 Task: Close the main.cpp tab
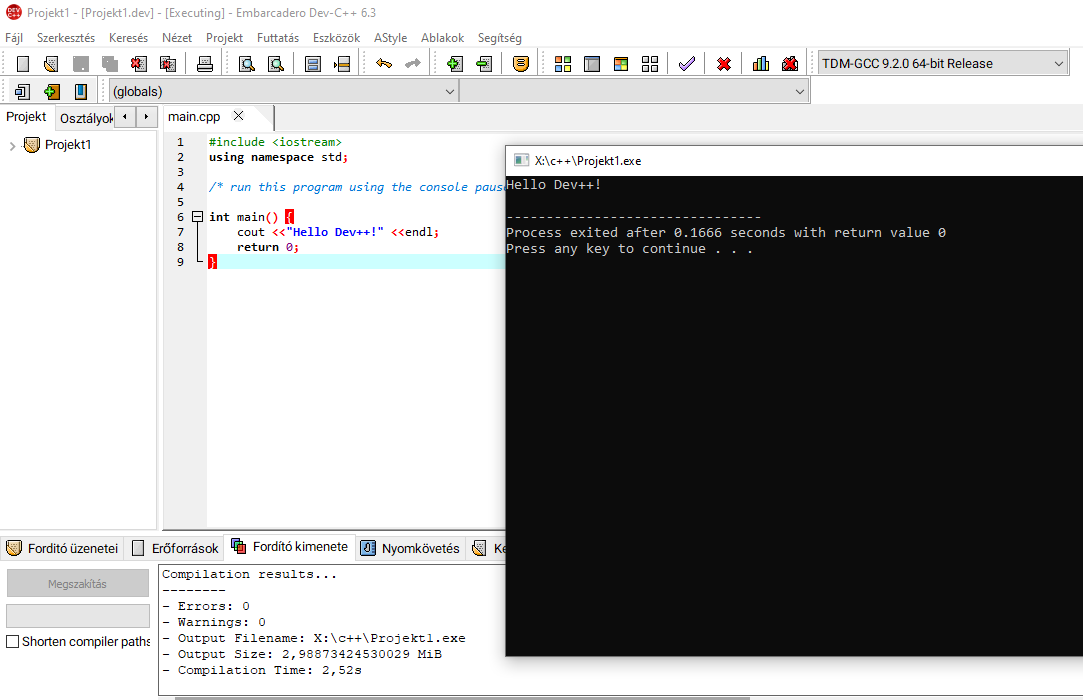pyautogui.click(x=238, y=116)
